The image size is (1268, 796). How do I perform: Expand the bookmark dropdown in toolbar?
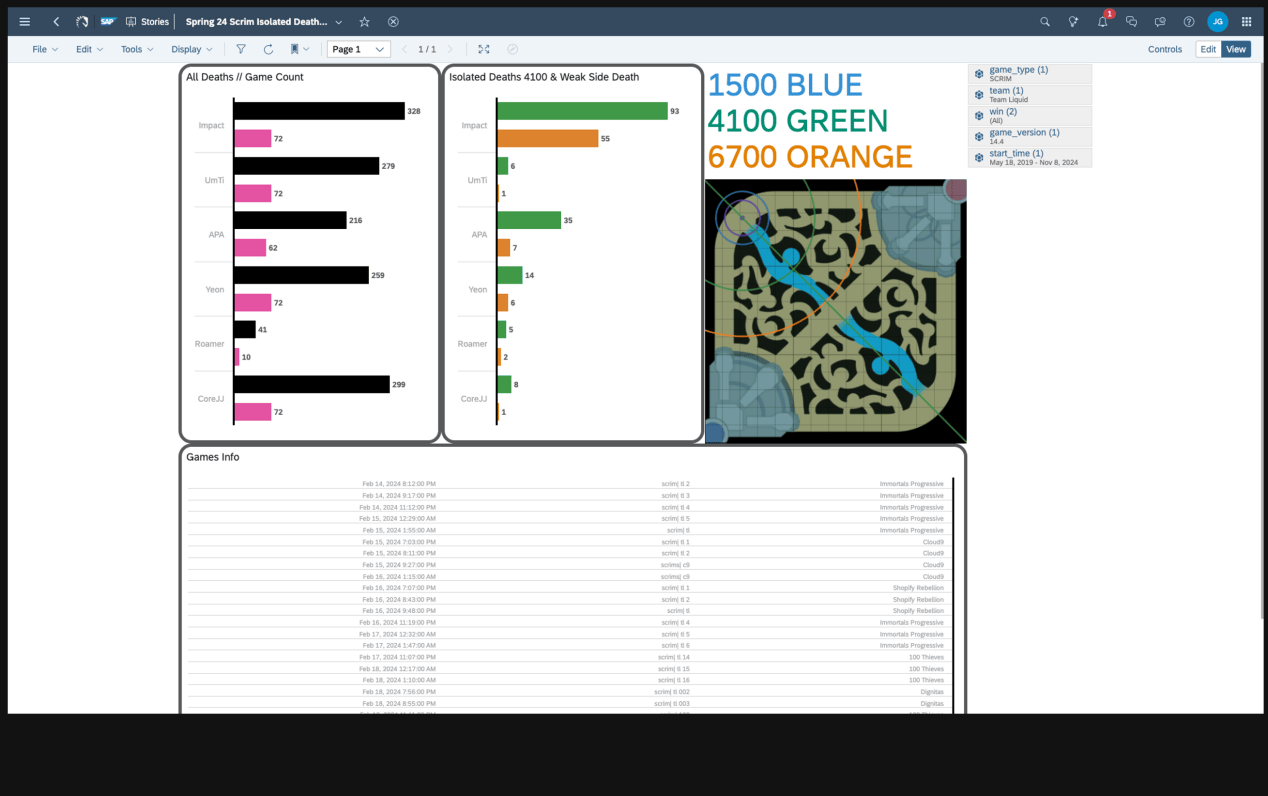coord(299,49)
